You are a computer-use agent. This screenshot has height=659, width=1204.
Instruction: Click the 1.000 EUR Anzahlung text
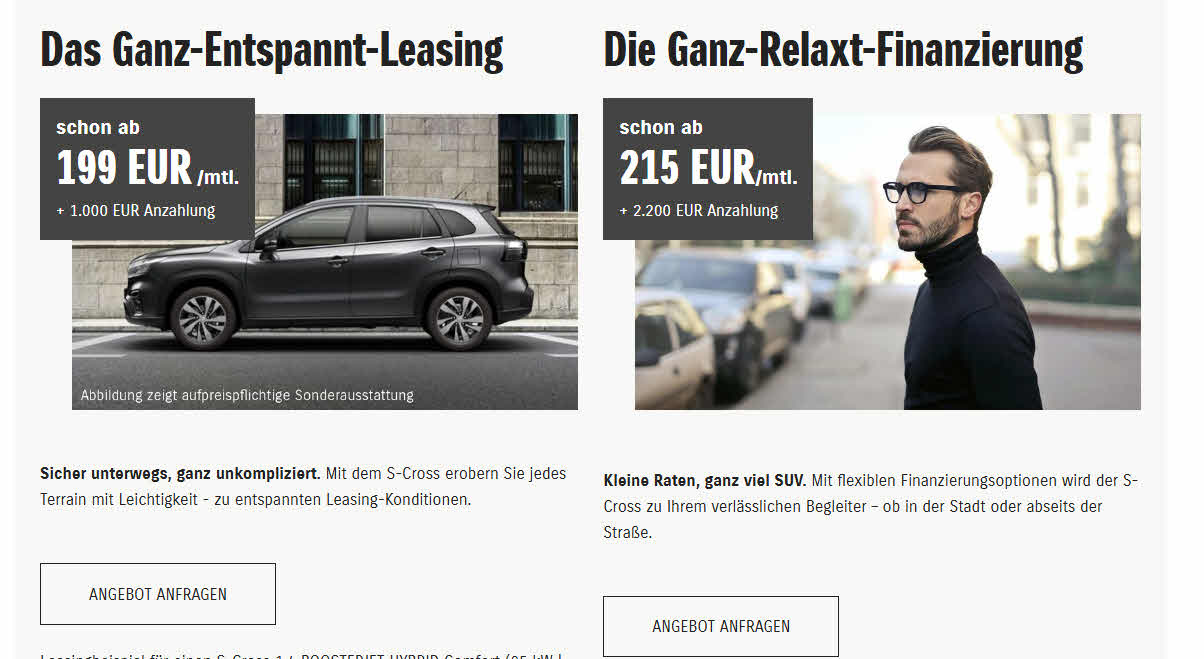coord(136,210)
